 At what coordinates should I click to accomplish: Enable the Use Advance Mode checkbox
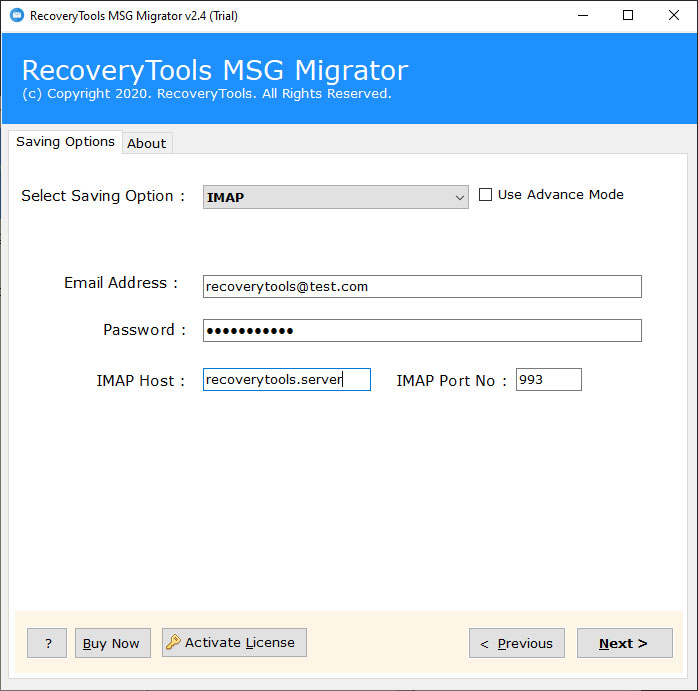tap(485, 195)
